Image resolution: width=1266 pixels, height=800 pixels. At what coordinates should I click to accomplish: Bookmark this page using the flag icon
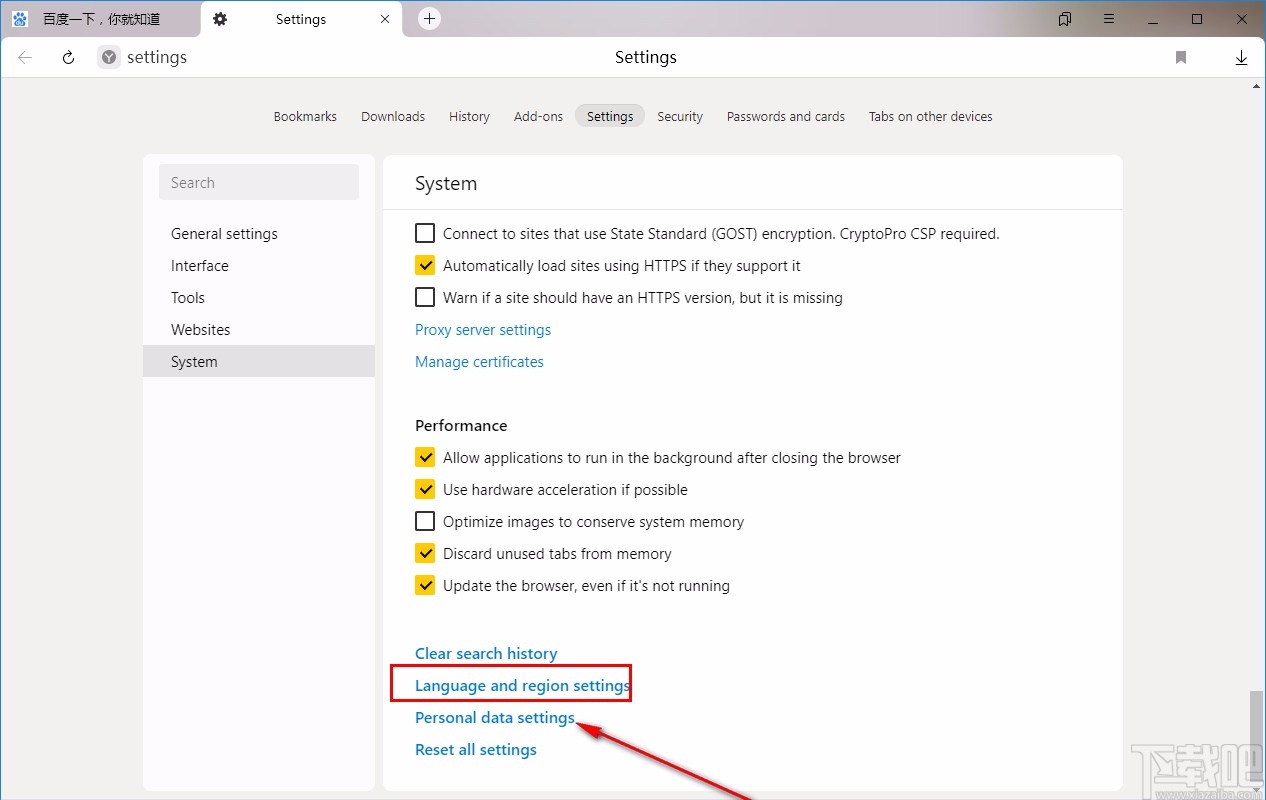1180,57
